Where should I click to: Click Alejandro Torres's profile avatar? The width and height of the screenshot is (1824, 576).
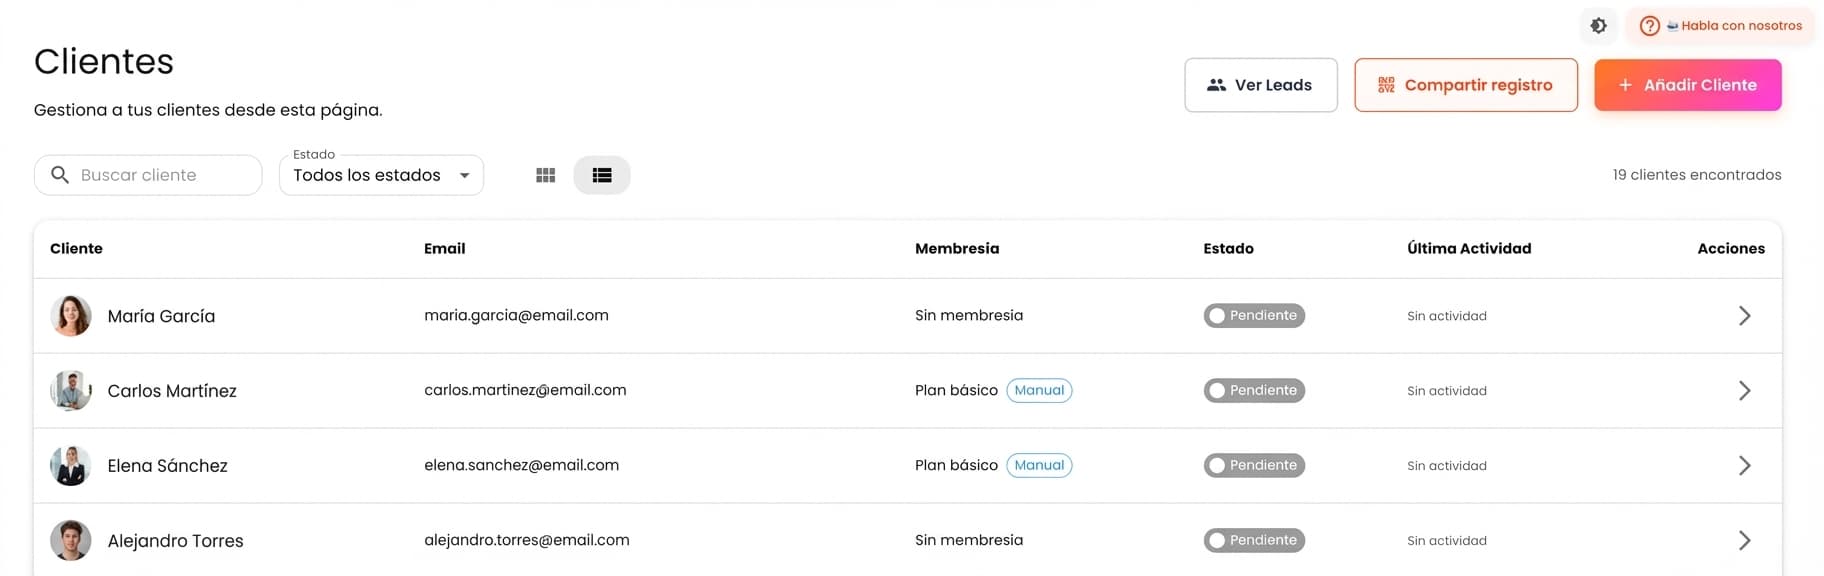71,541
